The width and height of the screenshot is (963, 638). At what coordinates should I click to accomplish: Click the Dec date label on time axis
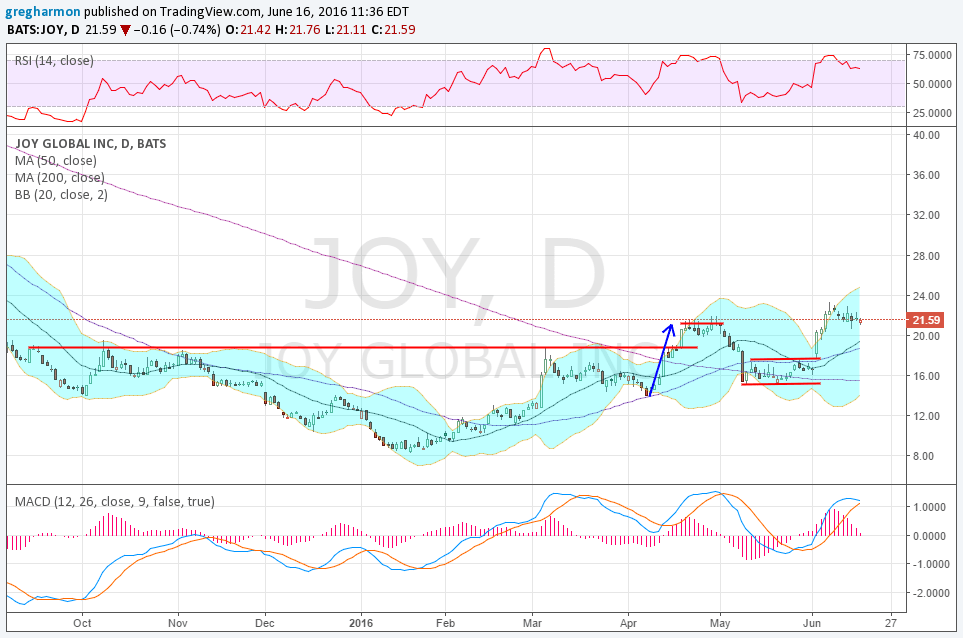click(x=265, y=623)
